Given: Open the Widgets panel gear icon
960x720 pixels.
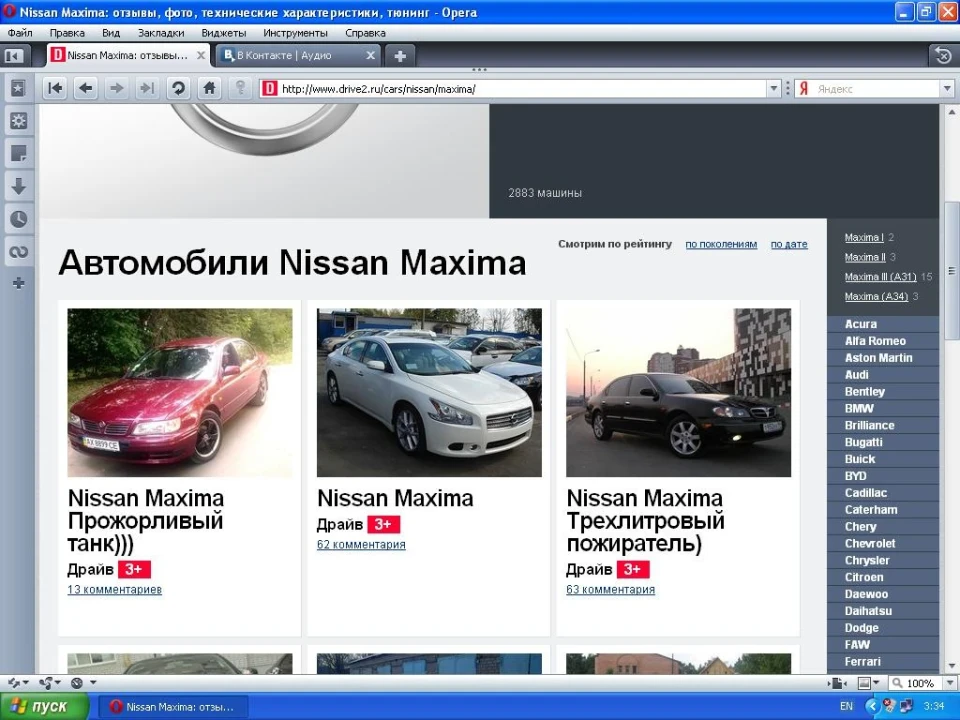Looking at the screenshot, I should coord(18,121).
